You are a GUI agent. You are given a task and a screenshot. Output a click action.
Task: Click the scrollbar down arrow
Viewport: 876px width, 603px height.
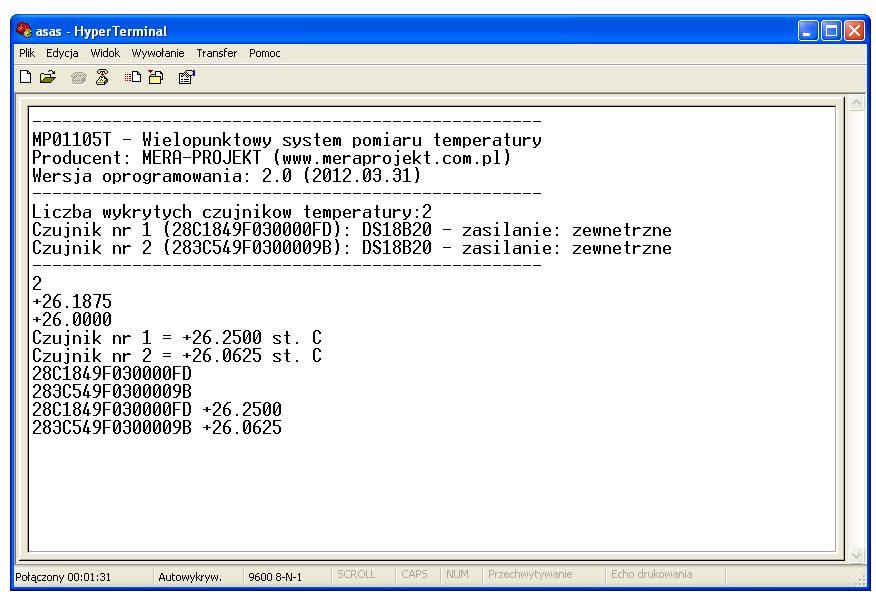pyautogui.click(x=856, y=554)
